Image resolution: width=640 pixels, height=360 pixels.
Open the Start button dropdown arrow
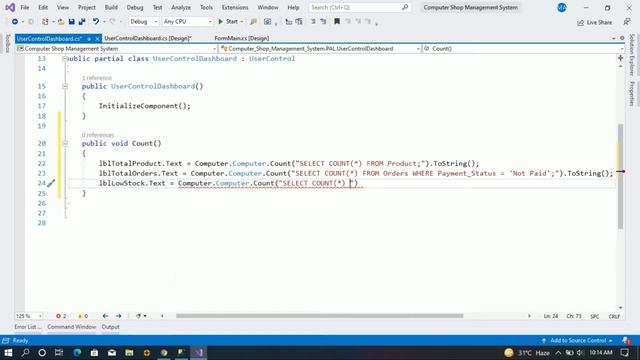242,22
